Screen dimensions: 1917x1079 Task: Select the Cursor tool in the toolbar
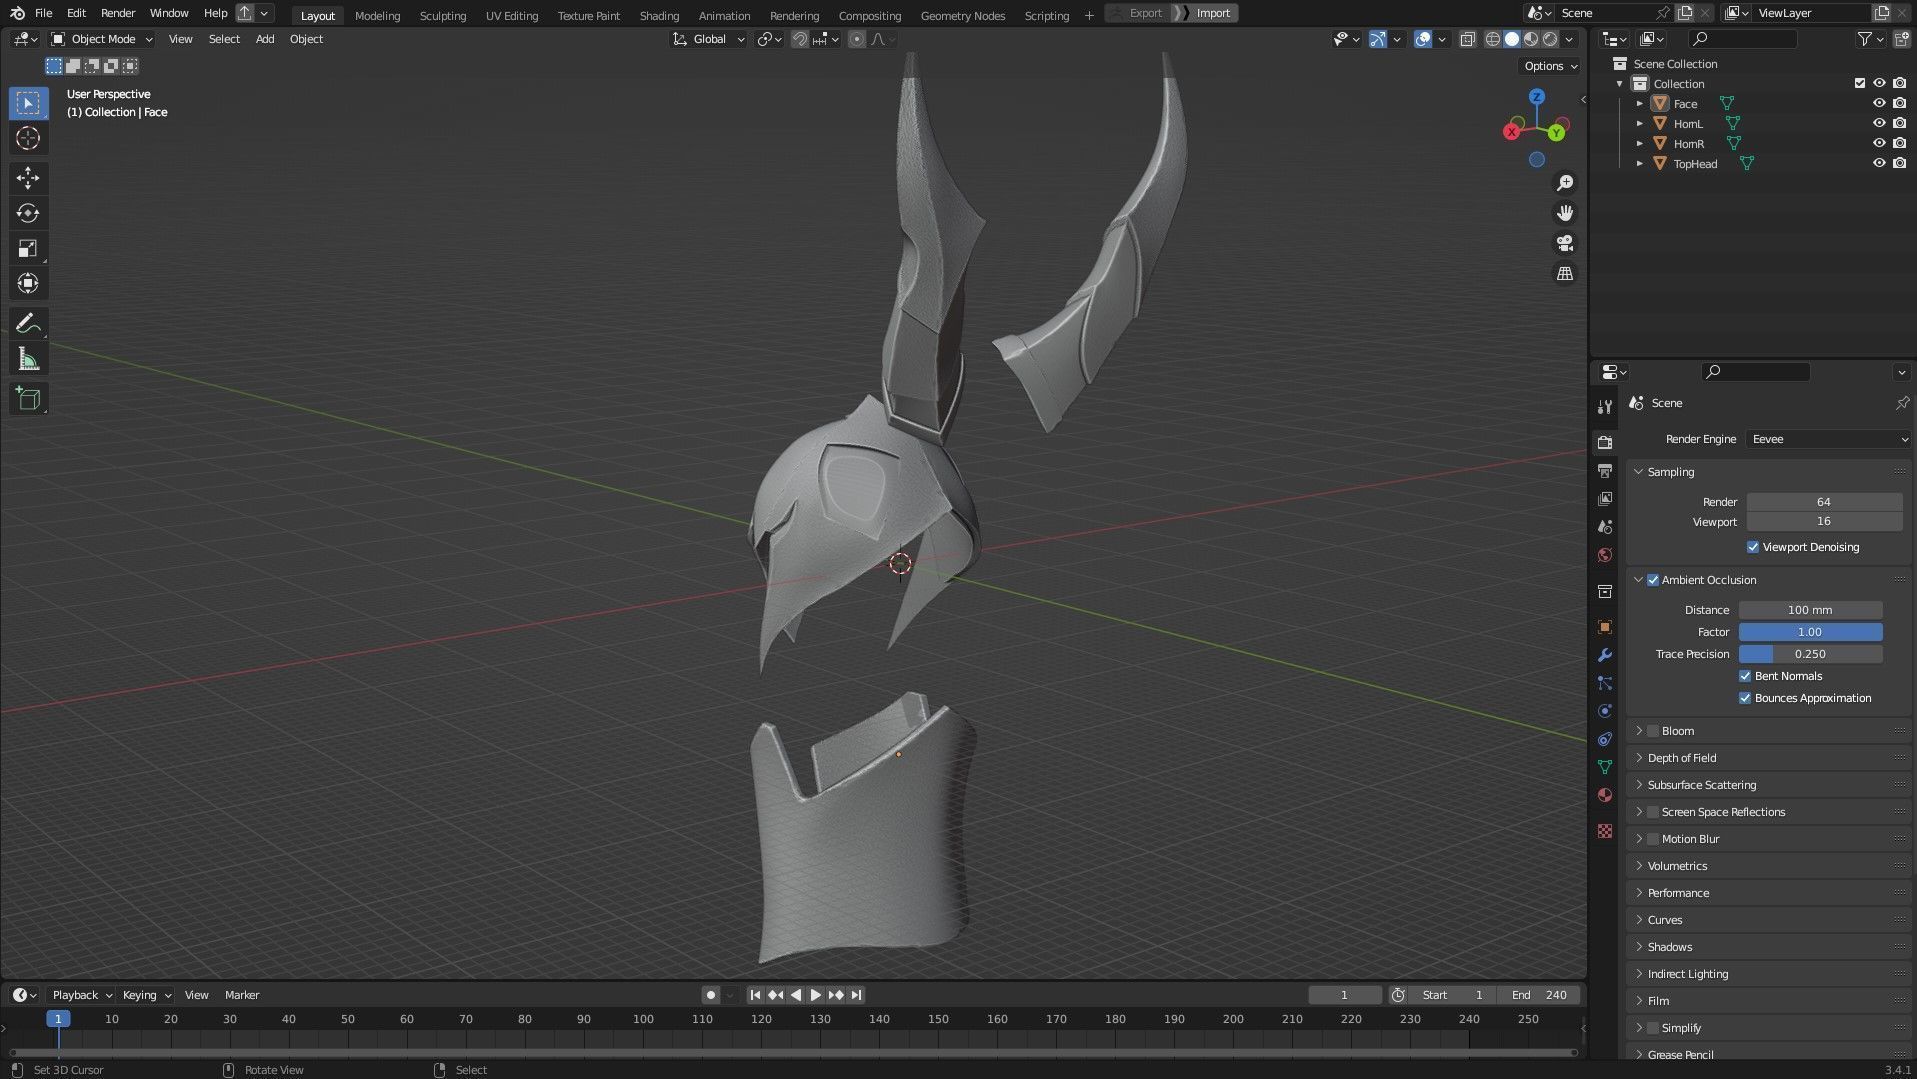[x=28, y=138]
